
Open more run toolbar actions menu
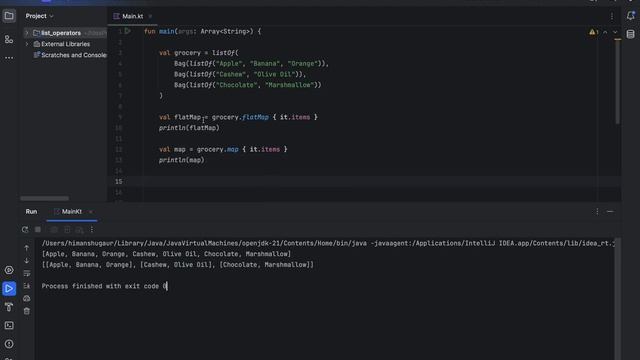coord(92,230)
